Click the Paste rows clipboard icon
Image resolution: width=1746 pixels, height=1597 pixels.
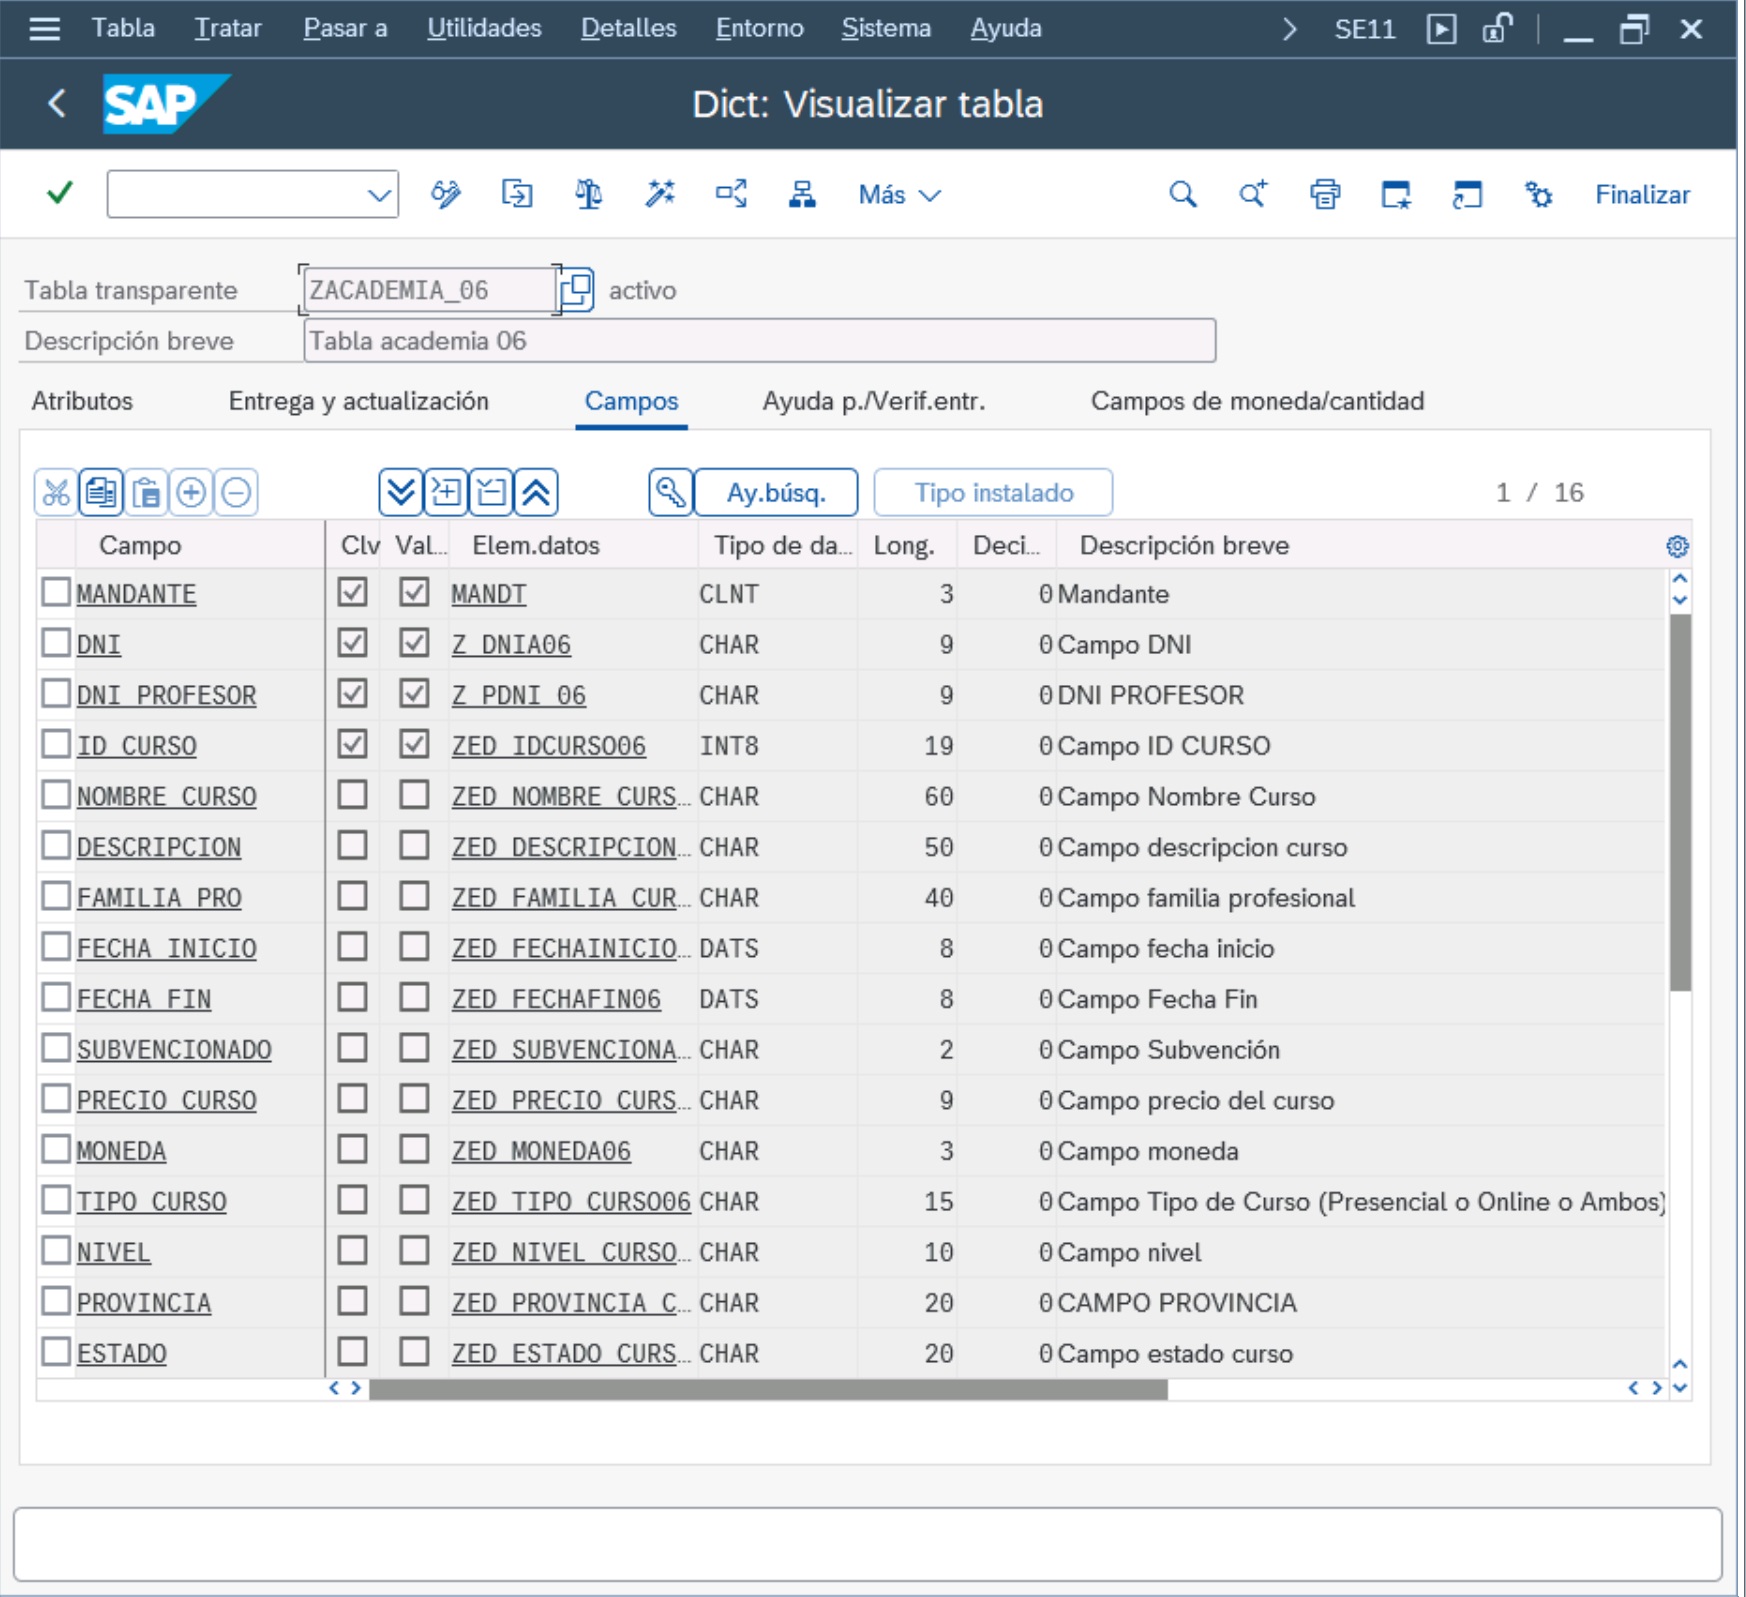pos(146,492)
